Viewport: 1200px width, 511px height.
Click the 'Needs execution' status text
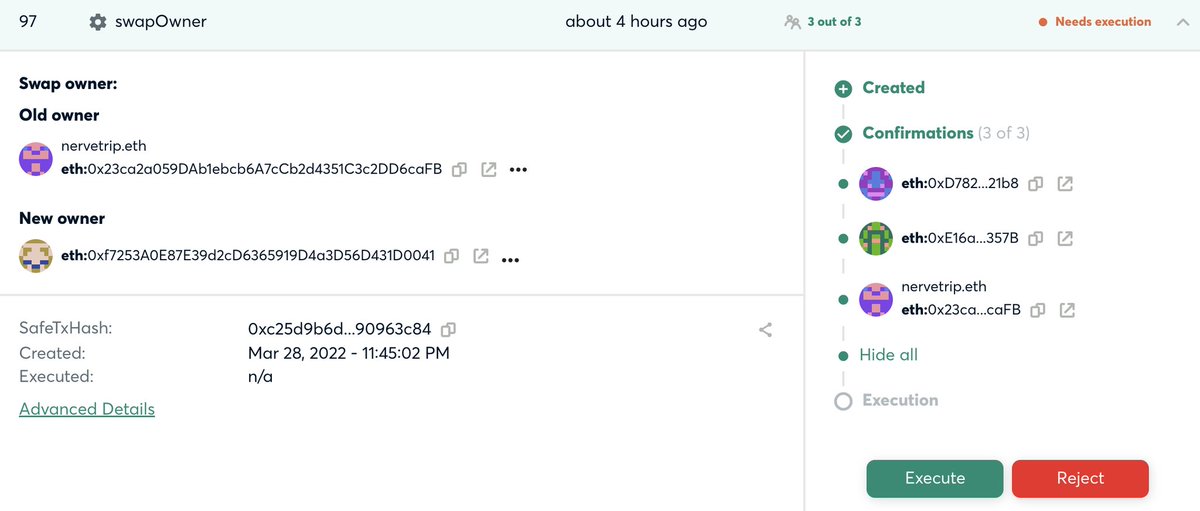coord(1103,21)
